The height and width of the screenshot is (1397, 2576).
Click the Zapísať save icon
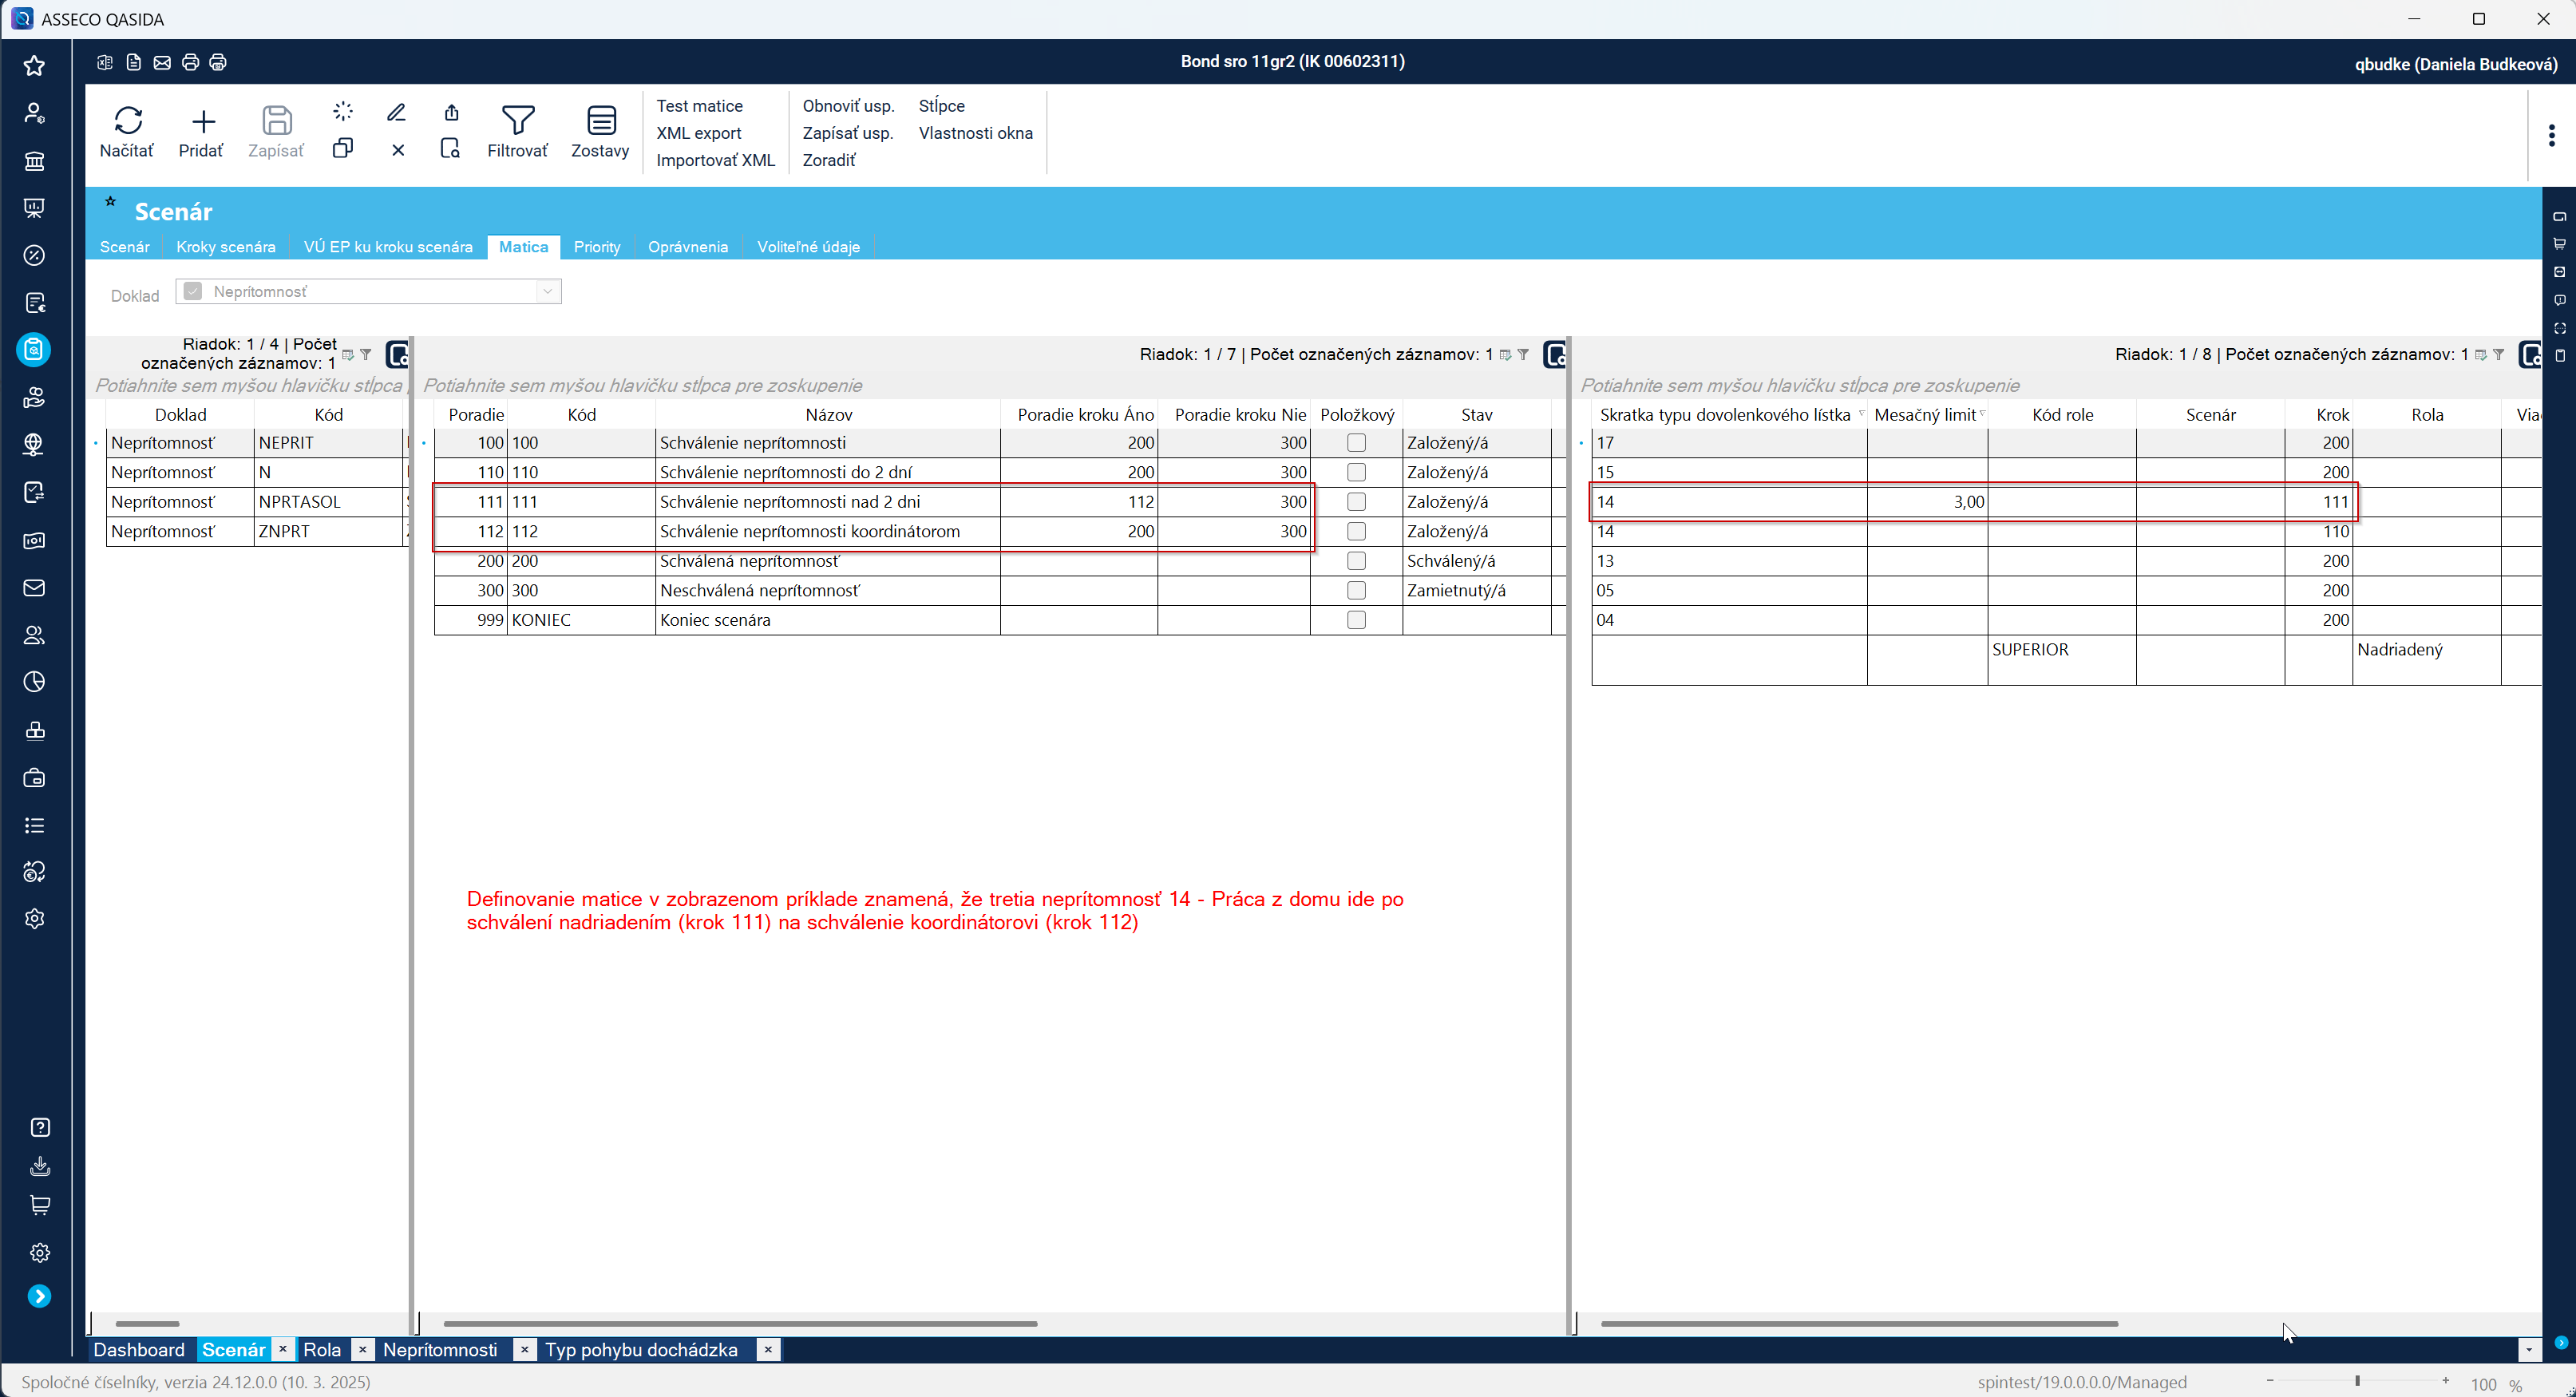[277, 121]
